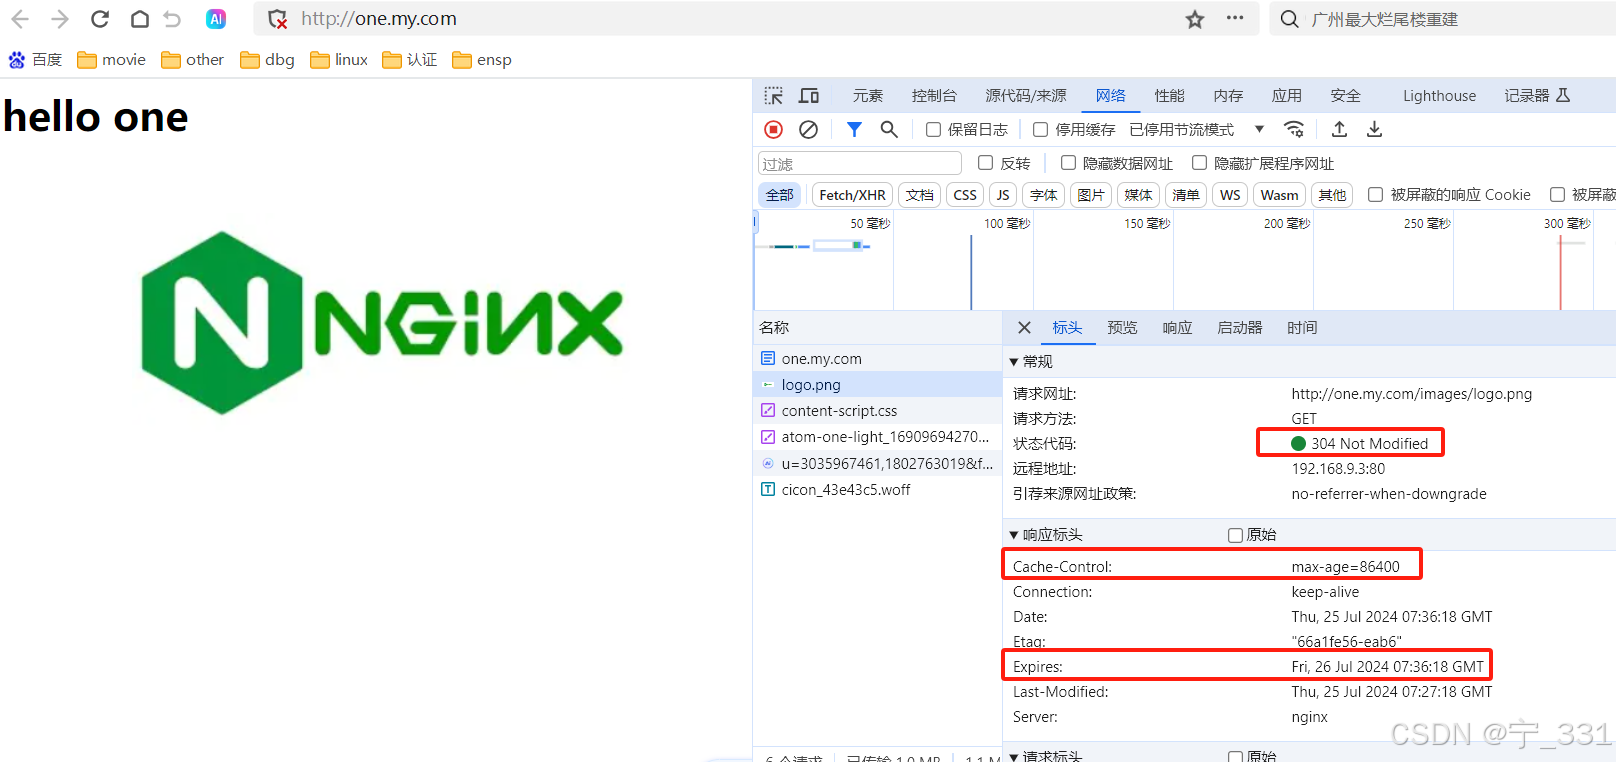The width and height of the screenshot is (1616, 762).
Task: Stop recording the network log
Action: (773, 129)
